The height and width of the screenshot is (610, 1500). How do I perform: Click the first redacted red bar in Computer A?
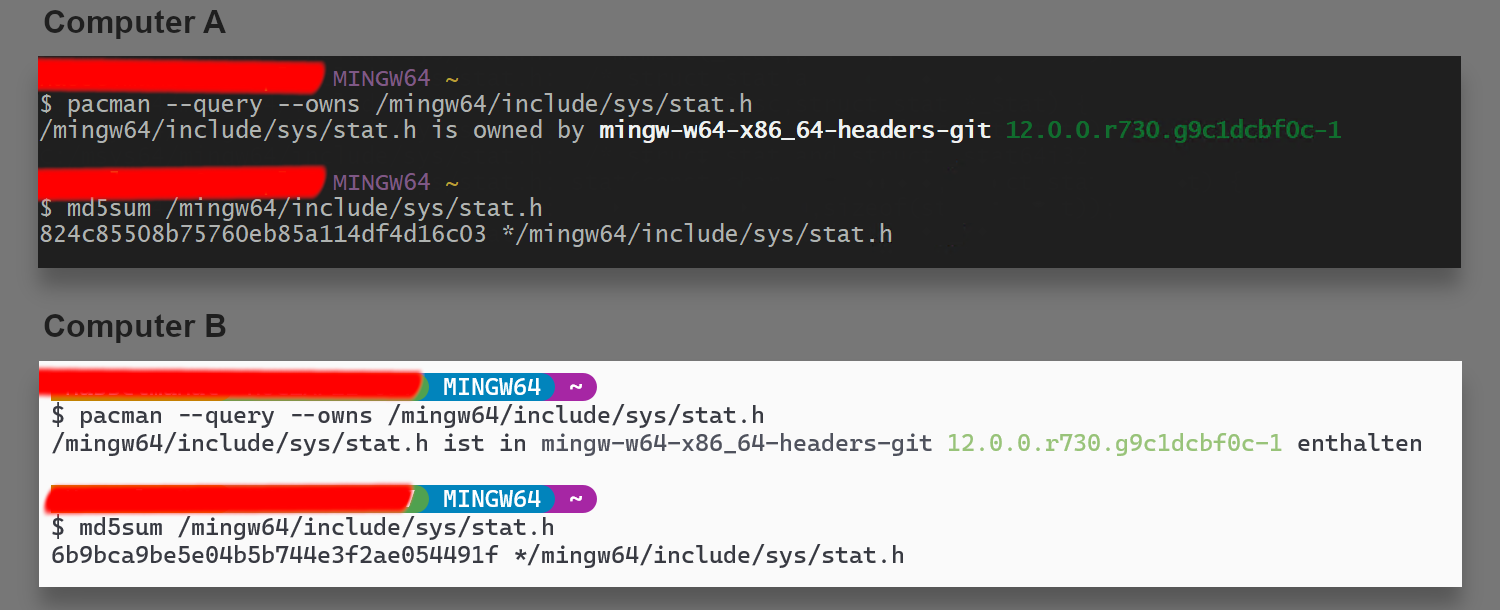(182, 76)
